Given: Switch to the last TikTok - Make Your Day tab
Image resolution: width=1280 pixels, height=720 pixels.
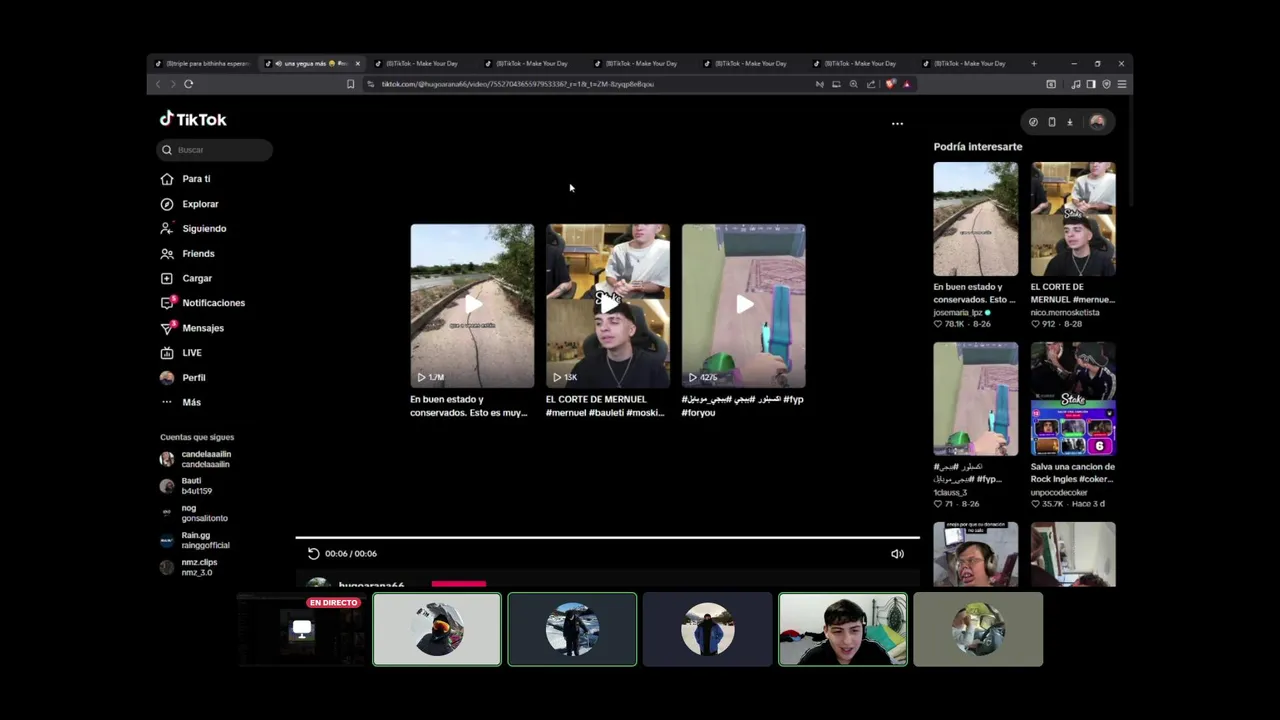Looking at the screenshot, I should click(x=968, y=63).
